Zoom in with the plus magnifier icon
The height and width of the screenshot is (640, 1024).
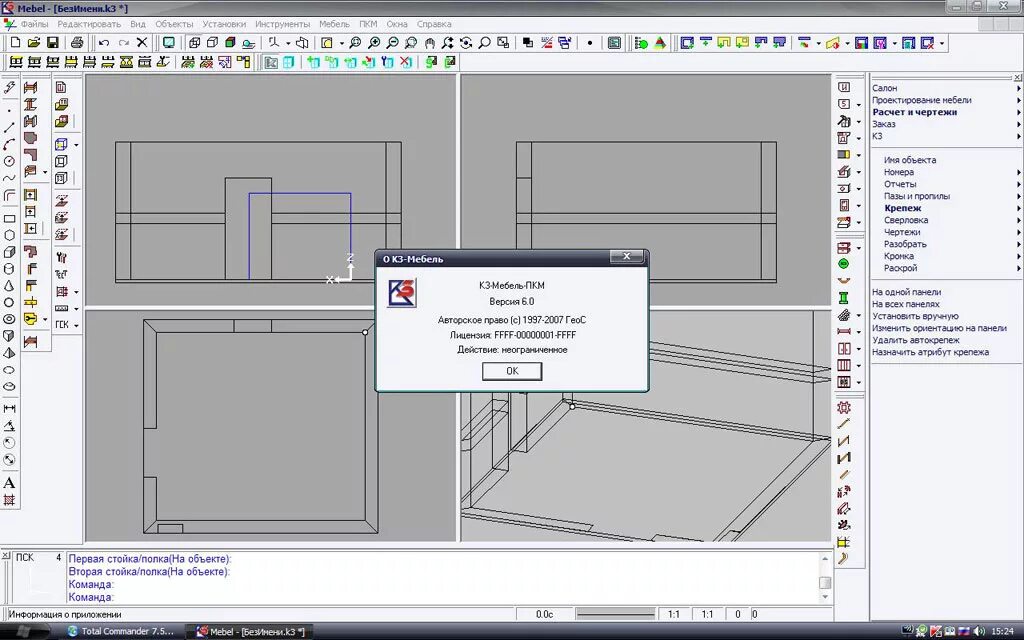click(374, 43)
